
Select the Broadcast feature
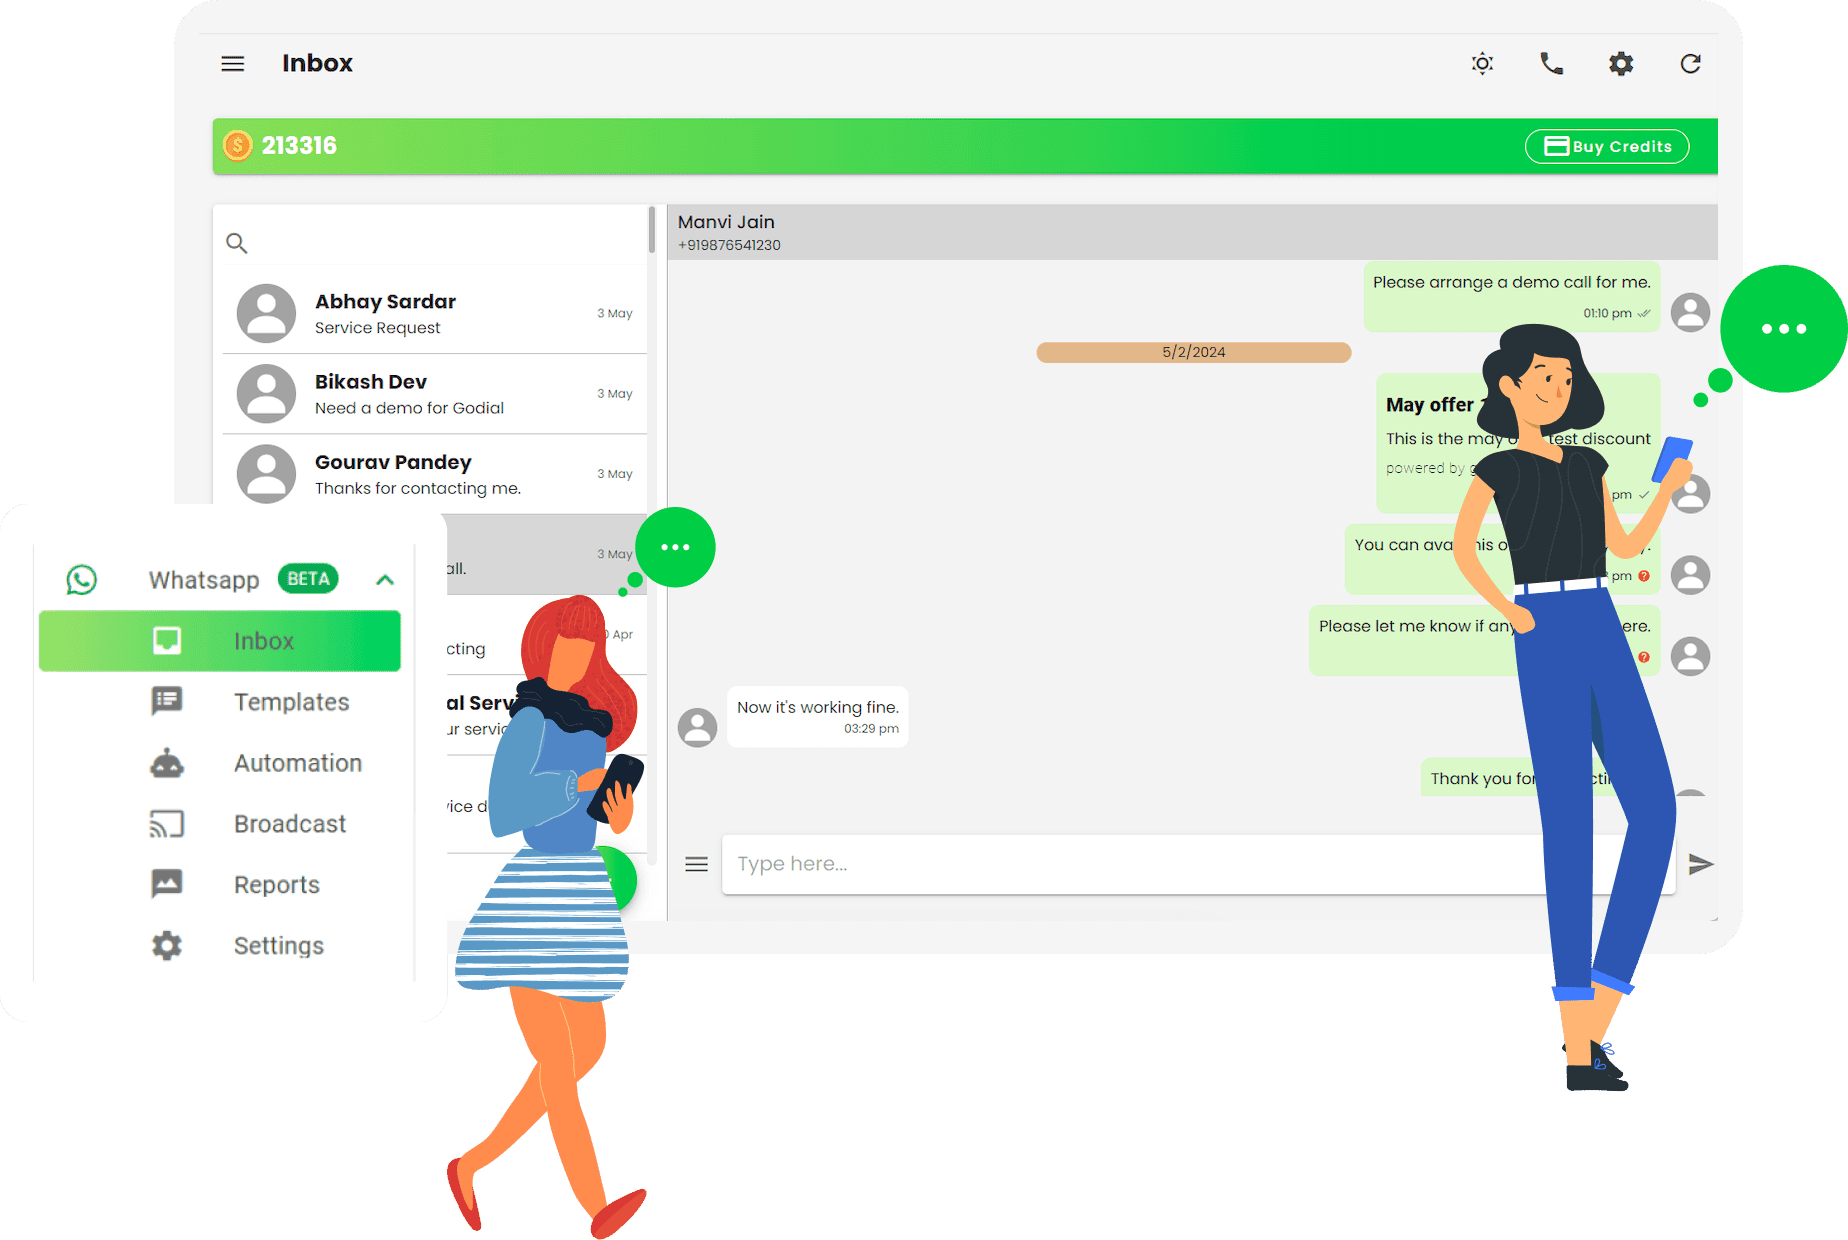(x=289, y=823)
